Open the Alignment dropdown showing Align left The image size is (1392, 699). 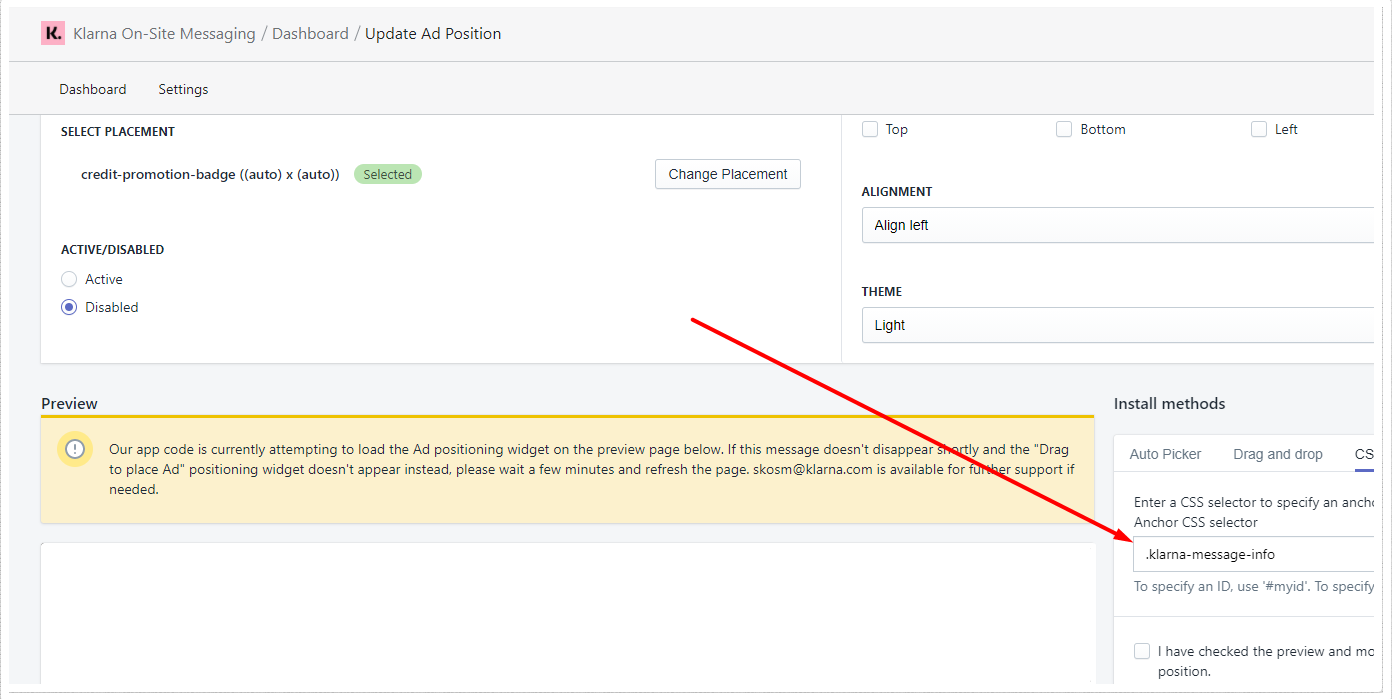pos(1118,225)
